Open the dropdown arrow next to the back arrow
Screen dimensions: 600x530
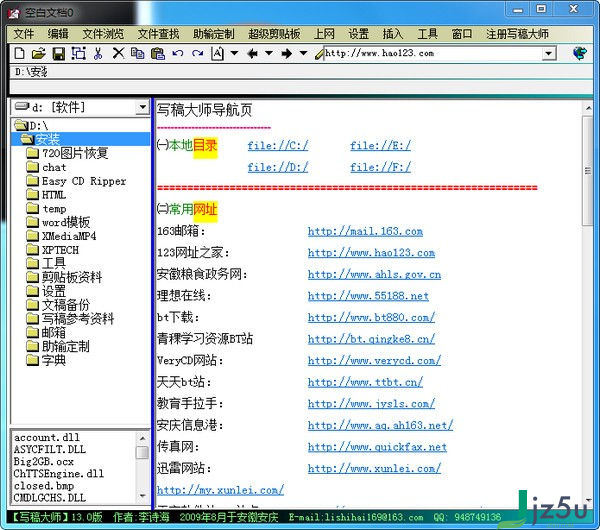coord(269,53)
